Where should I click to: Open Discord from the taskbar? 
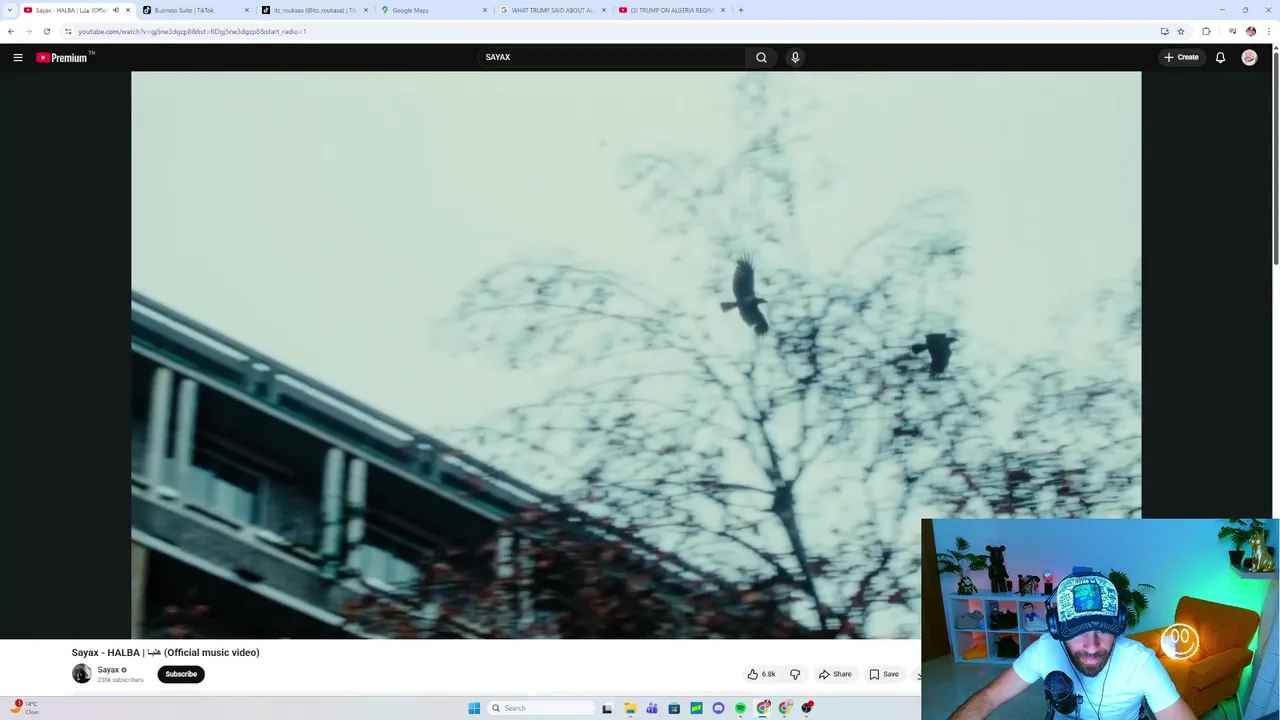click(718, 708)
